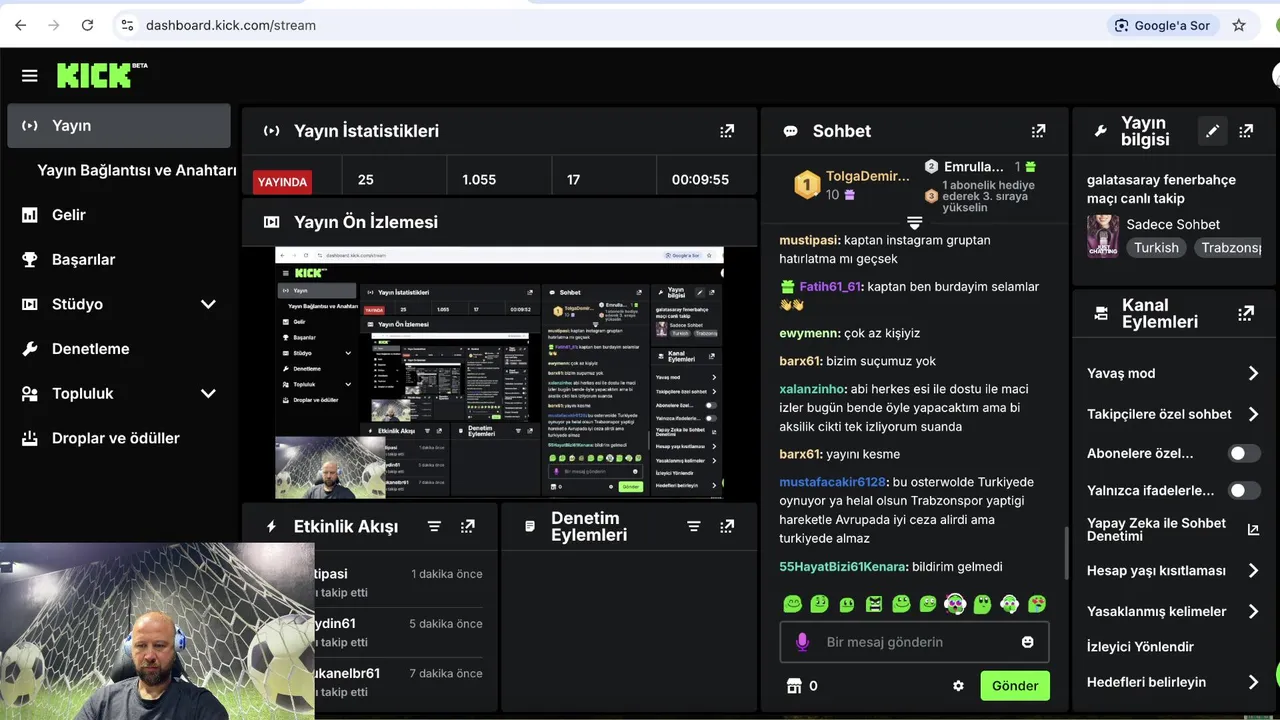Click the stream preview image
The width and height of the screenshot is (1280, 720).
tap(499, 372)
